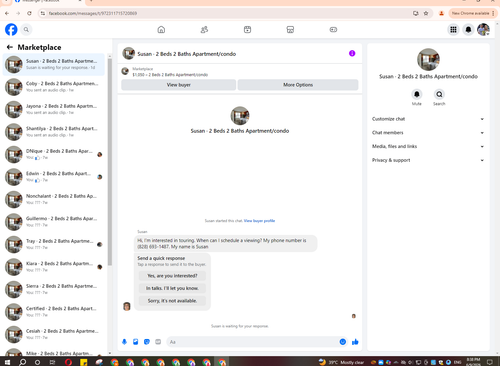Viewport: 500px width, 366px height.
Task: Go back using the Marketplace arrow
Action: tap(10, 47)
